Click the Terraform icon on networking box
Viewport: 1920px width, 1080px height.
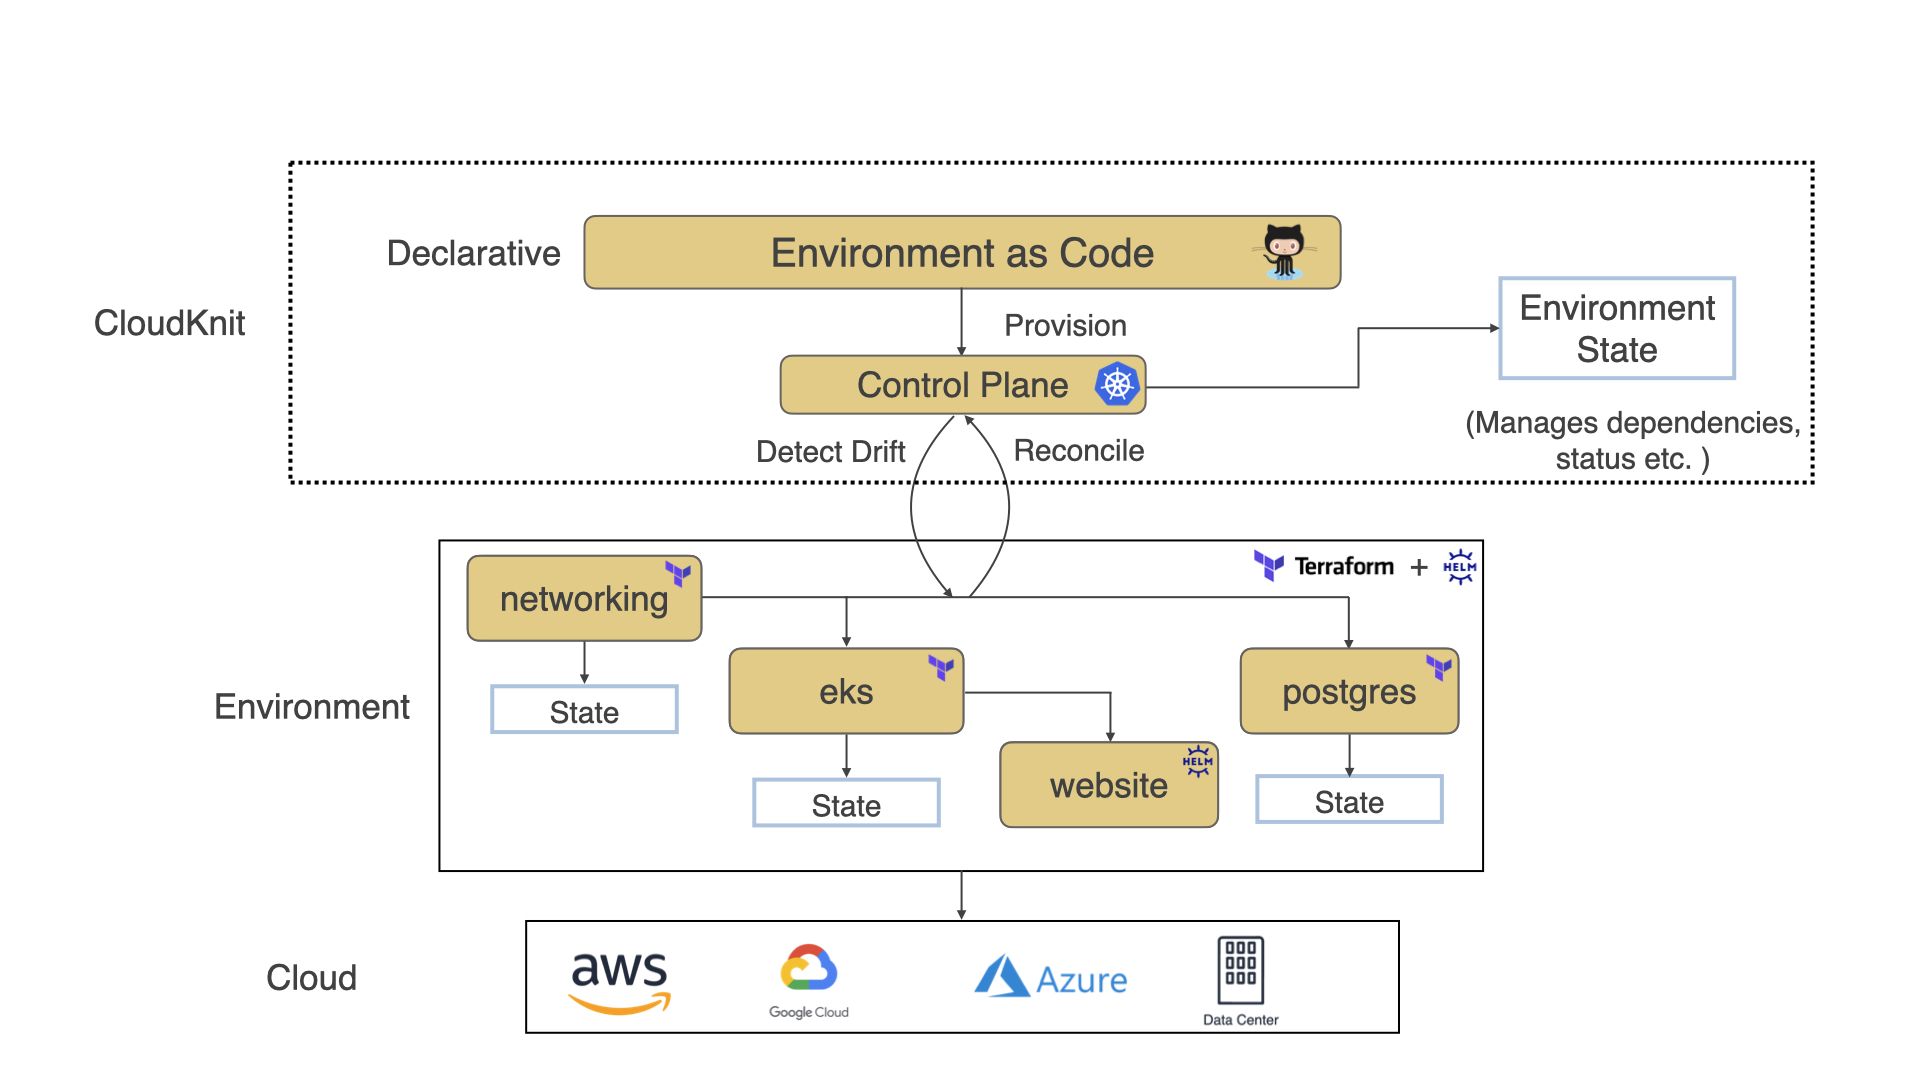[678, 573]
